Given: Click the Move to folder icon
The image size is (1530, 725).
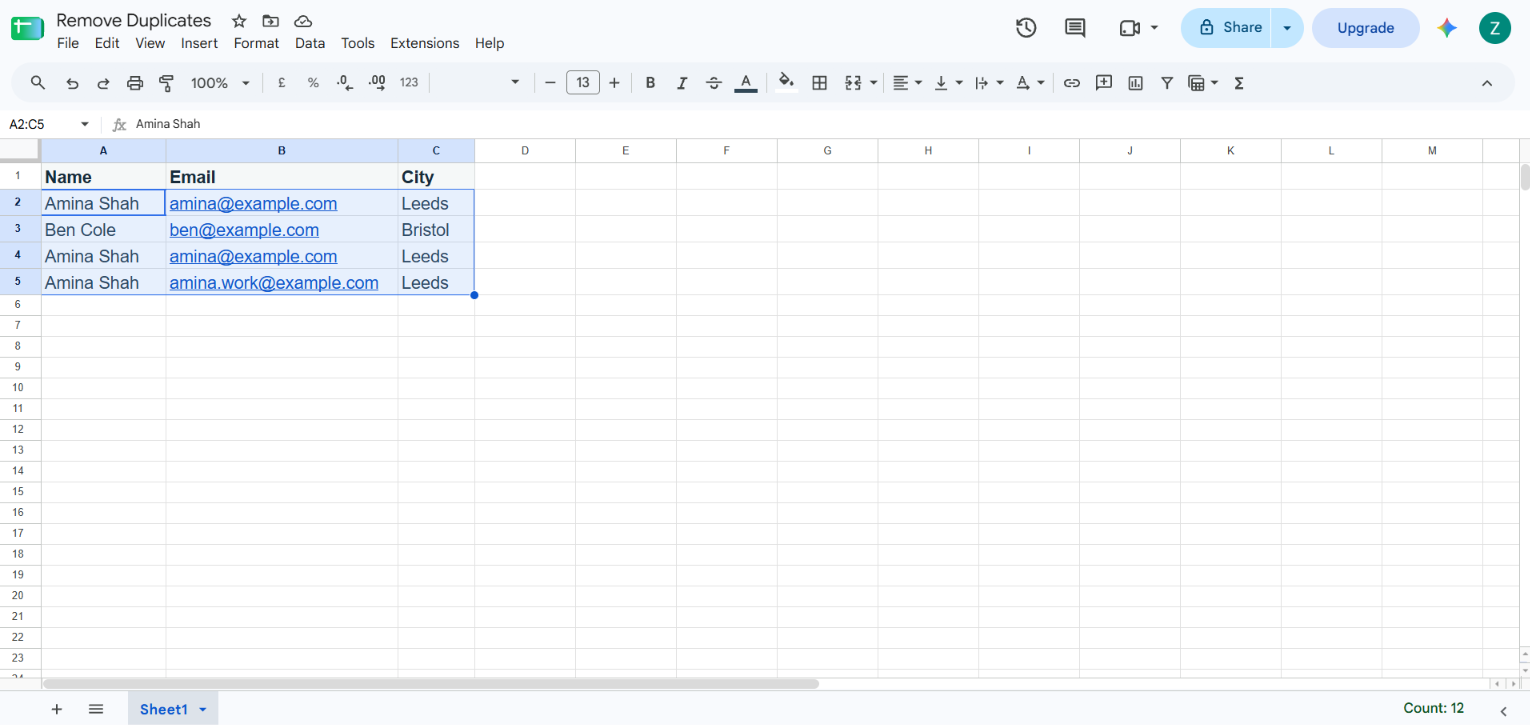Looking at the screenshot, I should coord(270,21).
